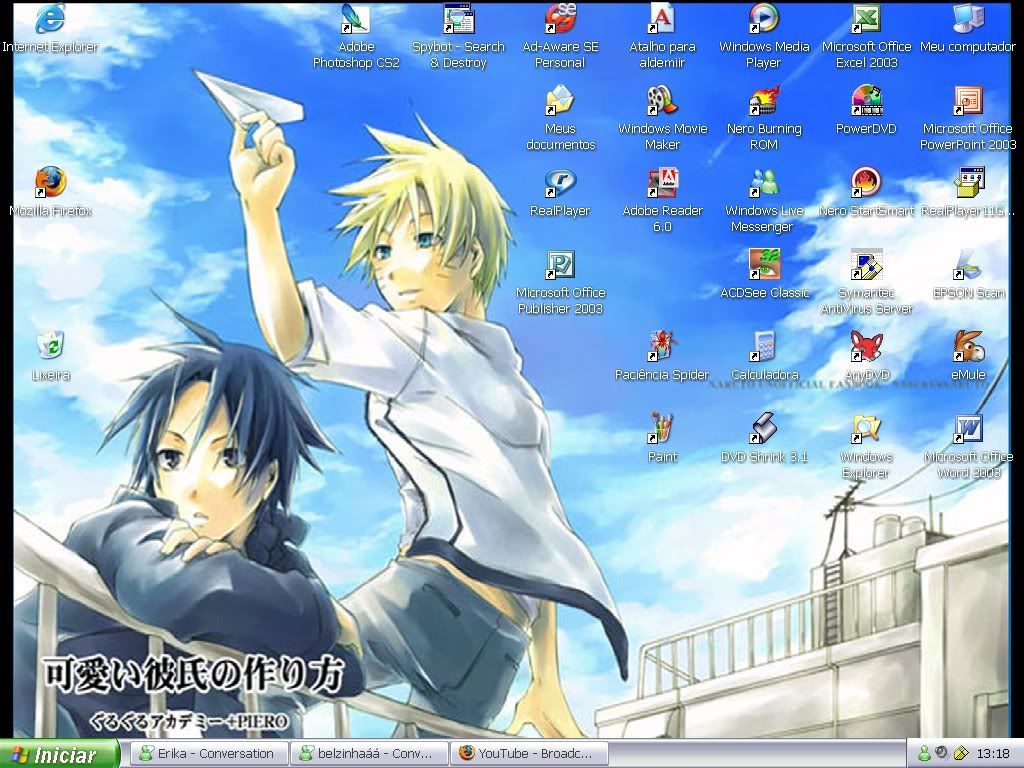Click the Messenger tray icon
Viewport: 1024px width, 768px height.
click(x=925, y=754)
